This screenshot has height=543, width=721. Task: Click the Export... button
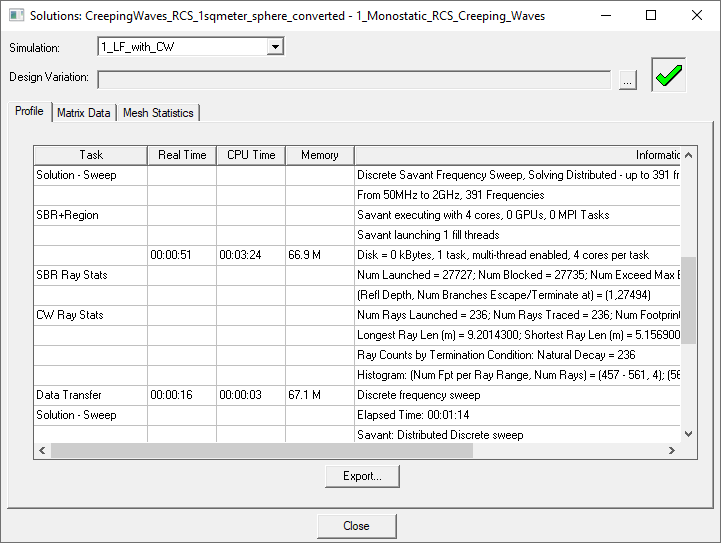(362, 476)
